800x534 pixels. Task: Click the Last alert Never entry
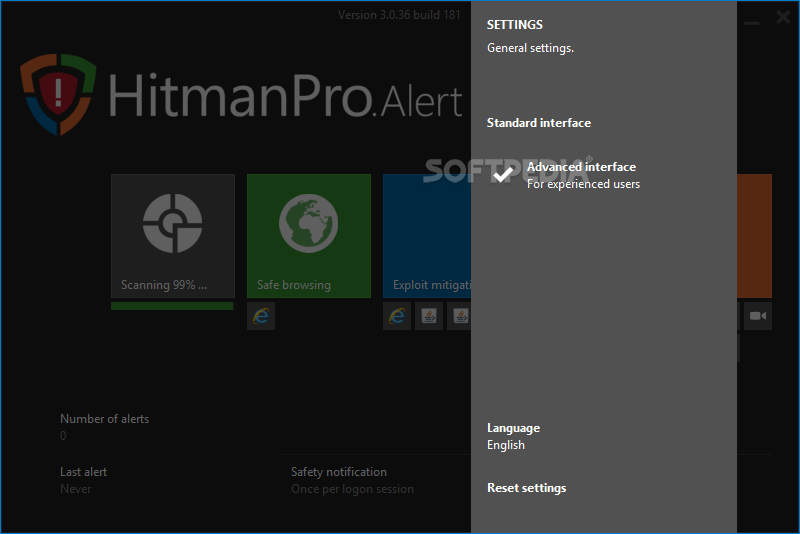click(84, 480)
